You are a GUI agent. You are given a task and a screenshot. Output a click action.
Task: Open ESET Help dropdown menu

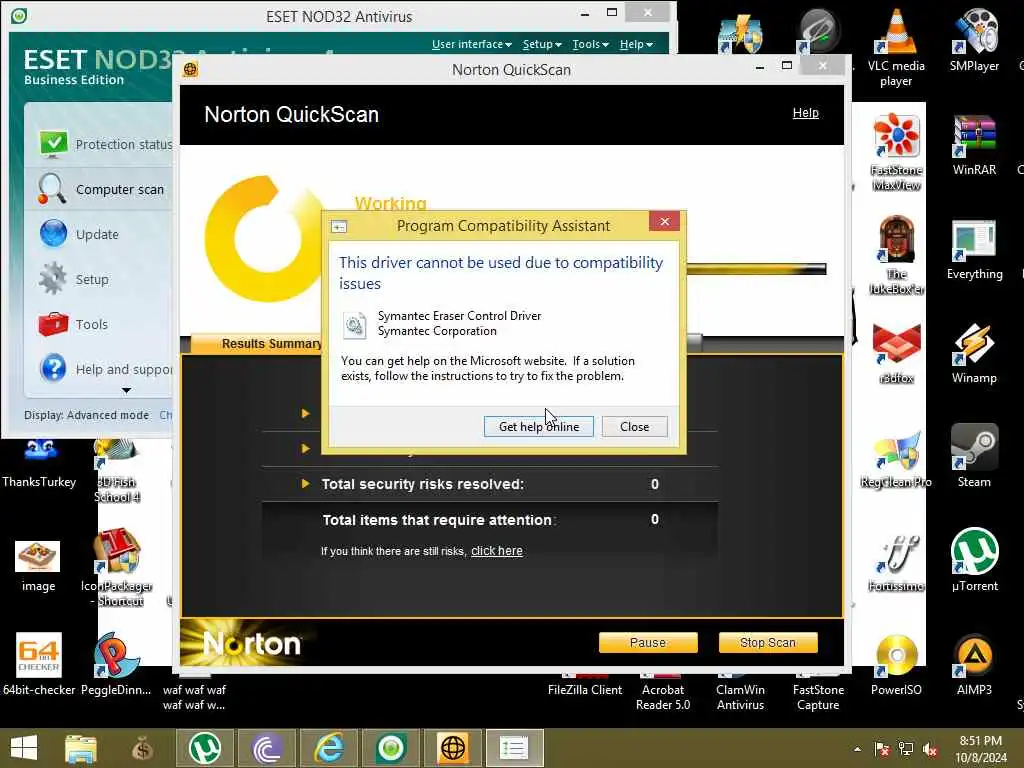pyautogui.click(x=636, y=44)
